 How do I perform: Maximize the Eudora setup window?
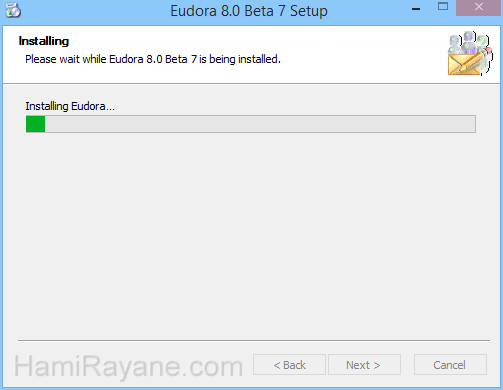pyautogui.click(x=443, y=7)
